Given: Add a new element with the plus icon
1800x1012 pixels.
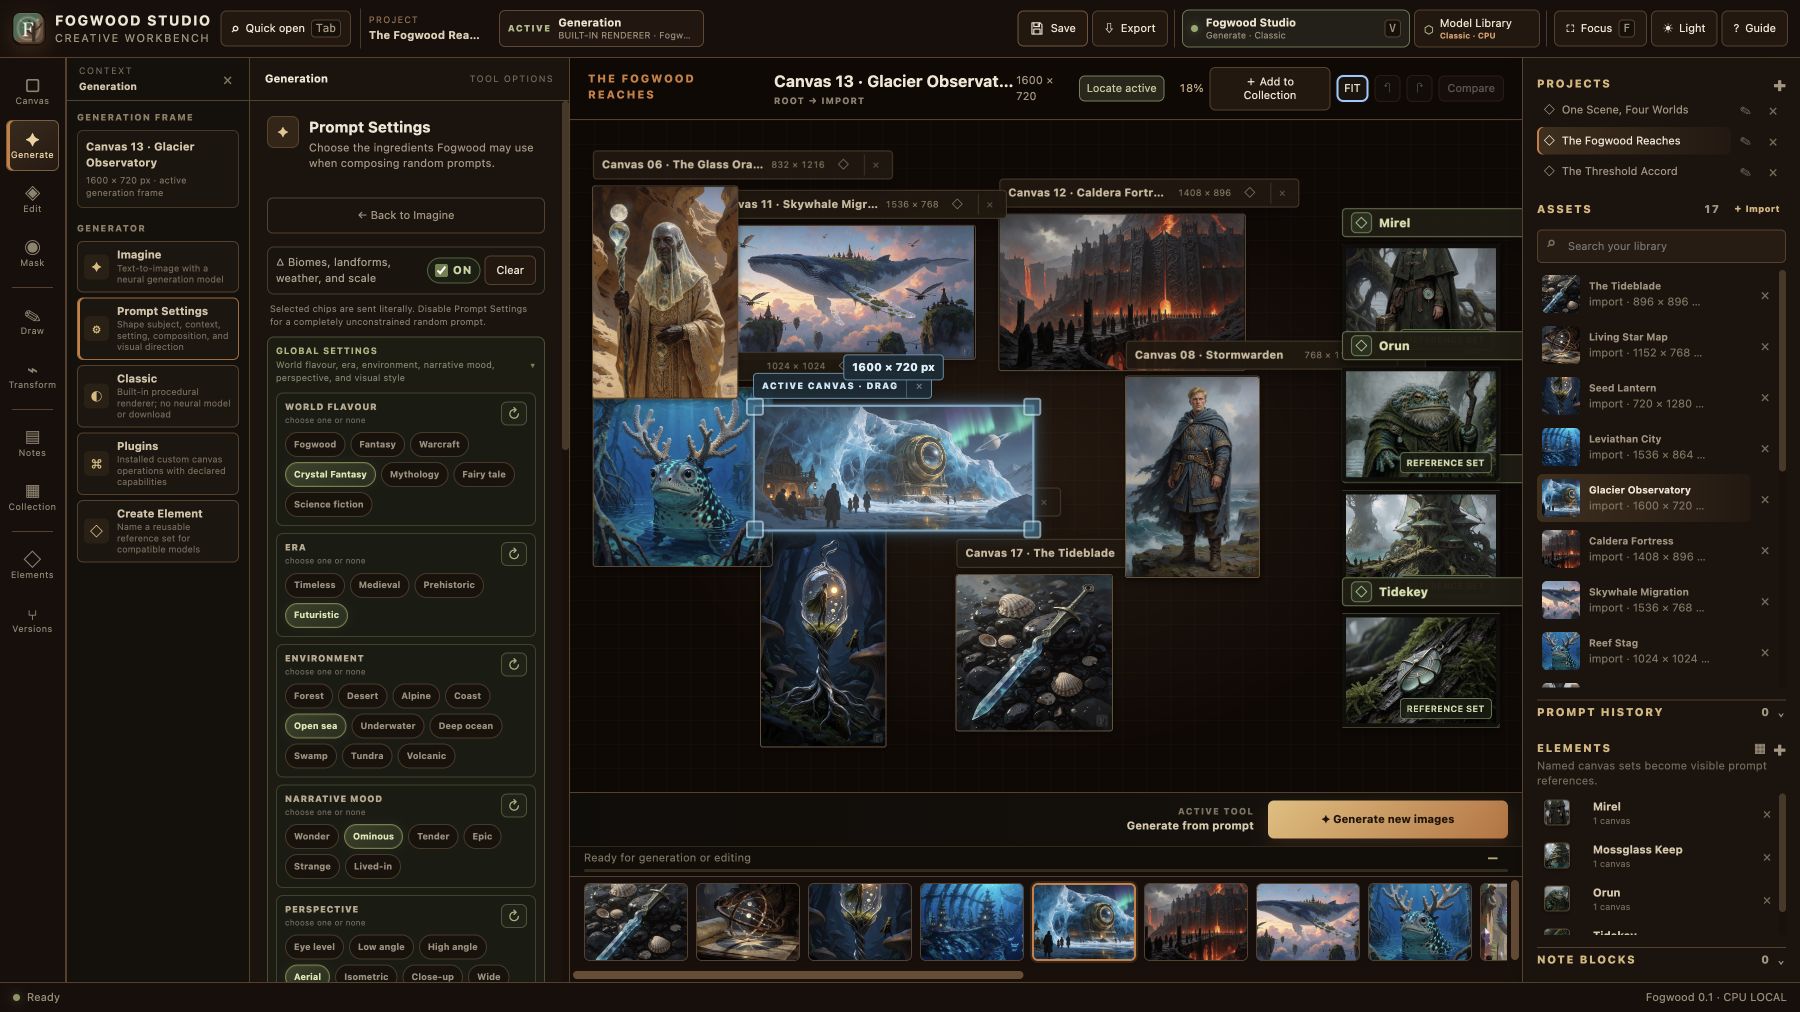Looking at the screenshot, I should (1779, 750).
